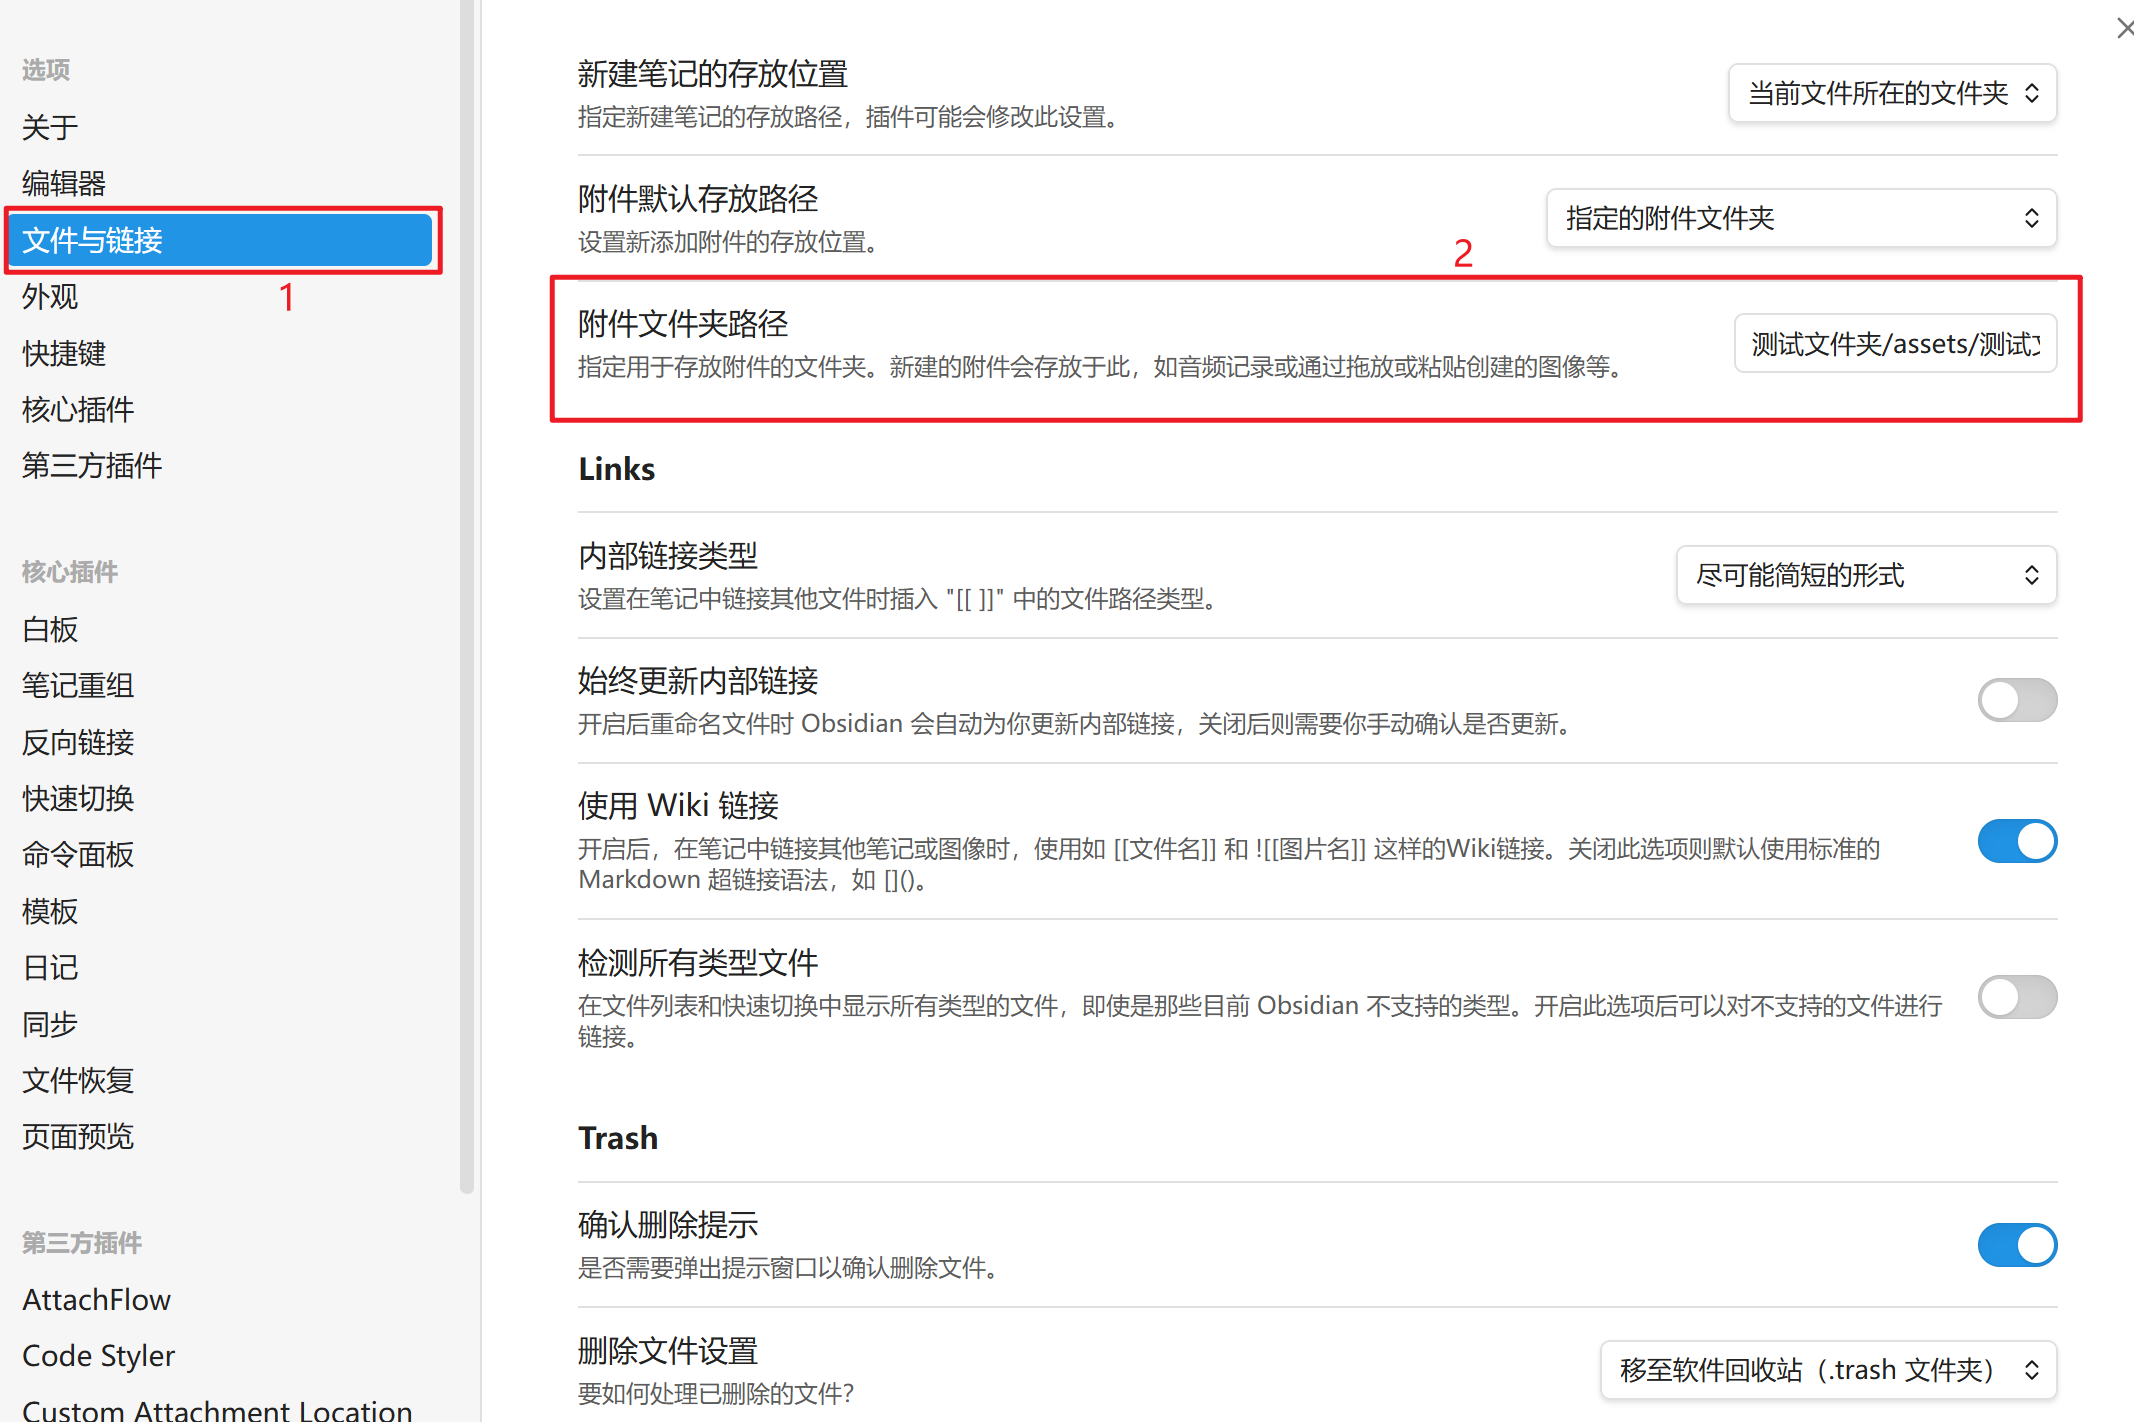Open 新建笔记的存放位置 dropdown
This screenshot has height=1422, width=2134.
pos(1891,93)
